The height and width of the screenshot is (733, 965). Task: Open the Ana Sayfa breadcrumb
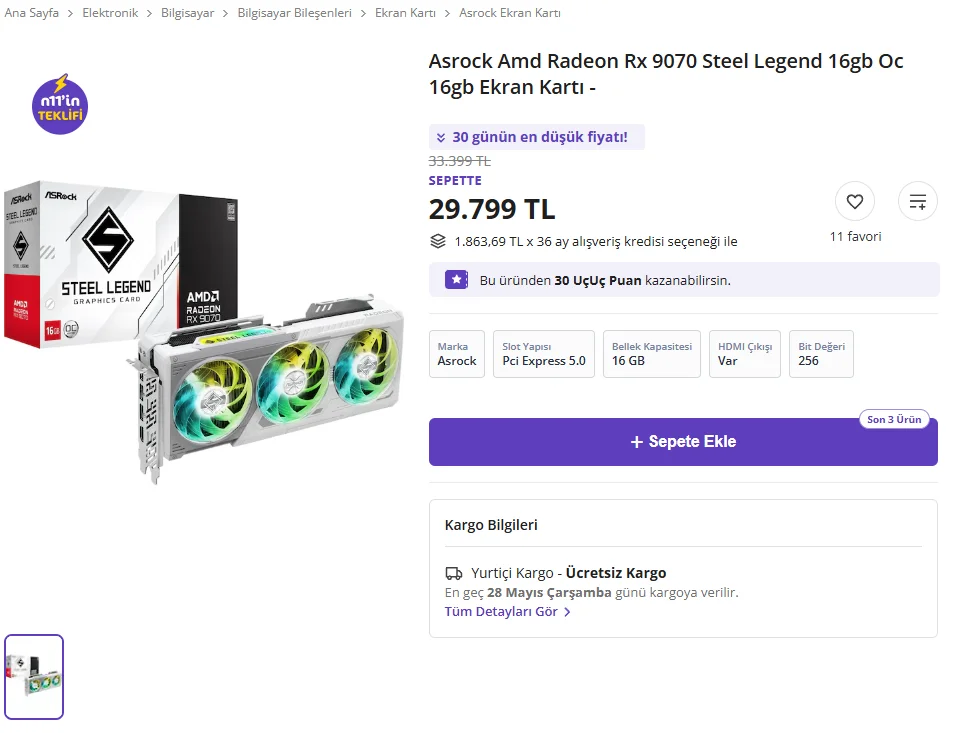pos(32,13)
